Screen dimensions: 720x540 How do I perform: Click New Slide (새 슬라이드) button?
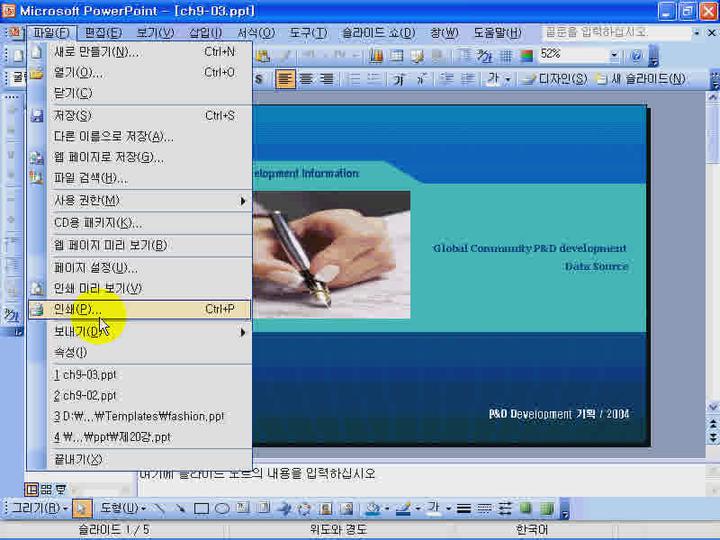coord(640,79)
